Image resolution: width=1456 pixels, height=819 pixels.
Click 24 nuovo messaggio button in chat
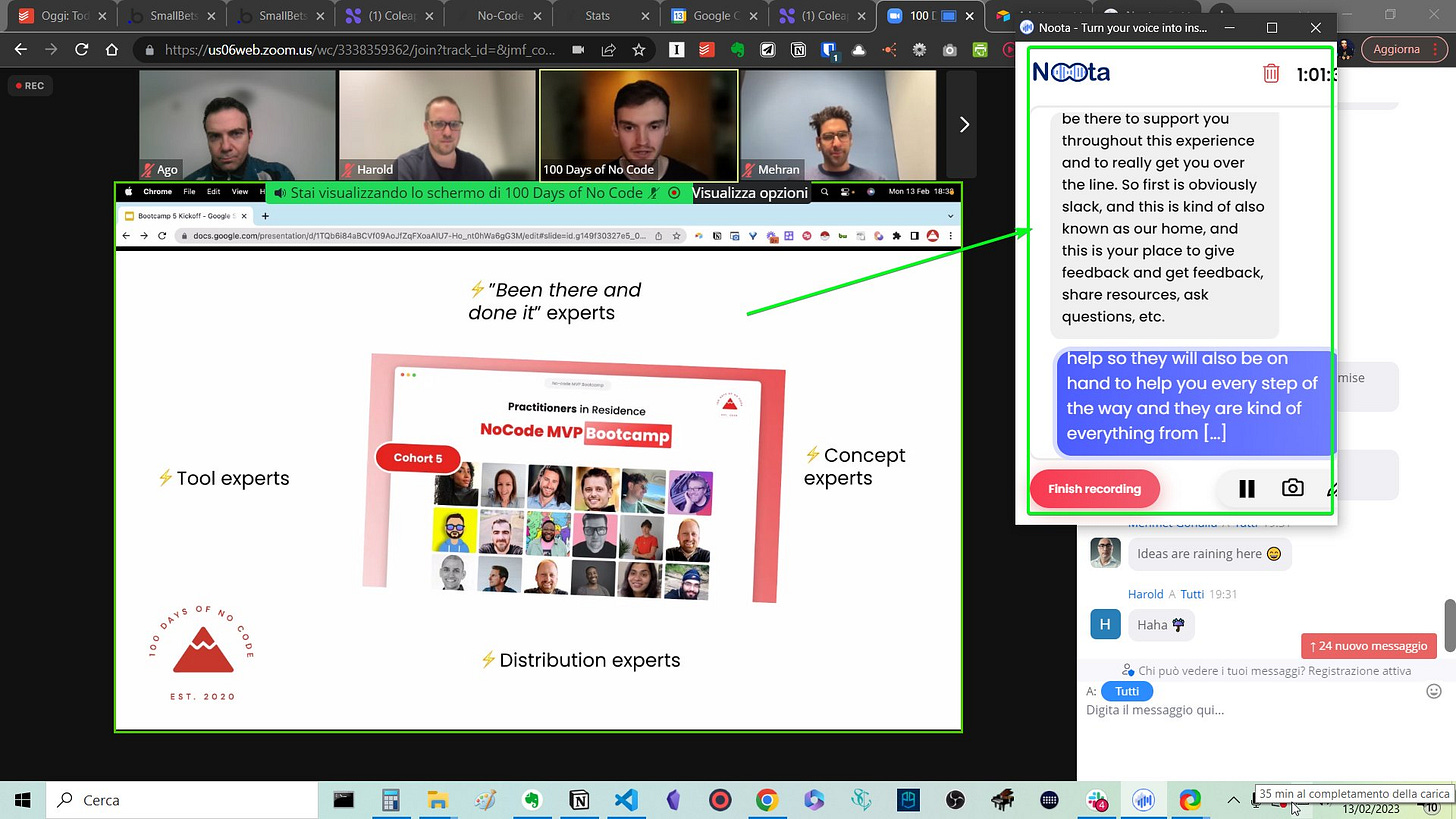coord(1369,646)
